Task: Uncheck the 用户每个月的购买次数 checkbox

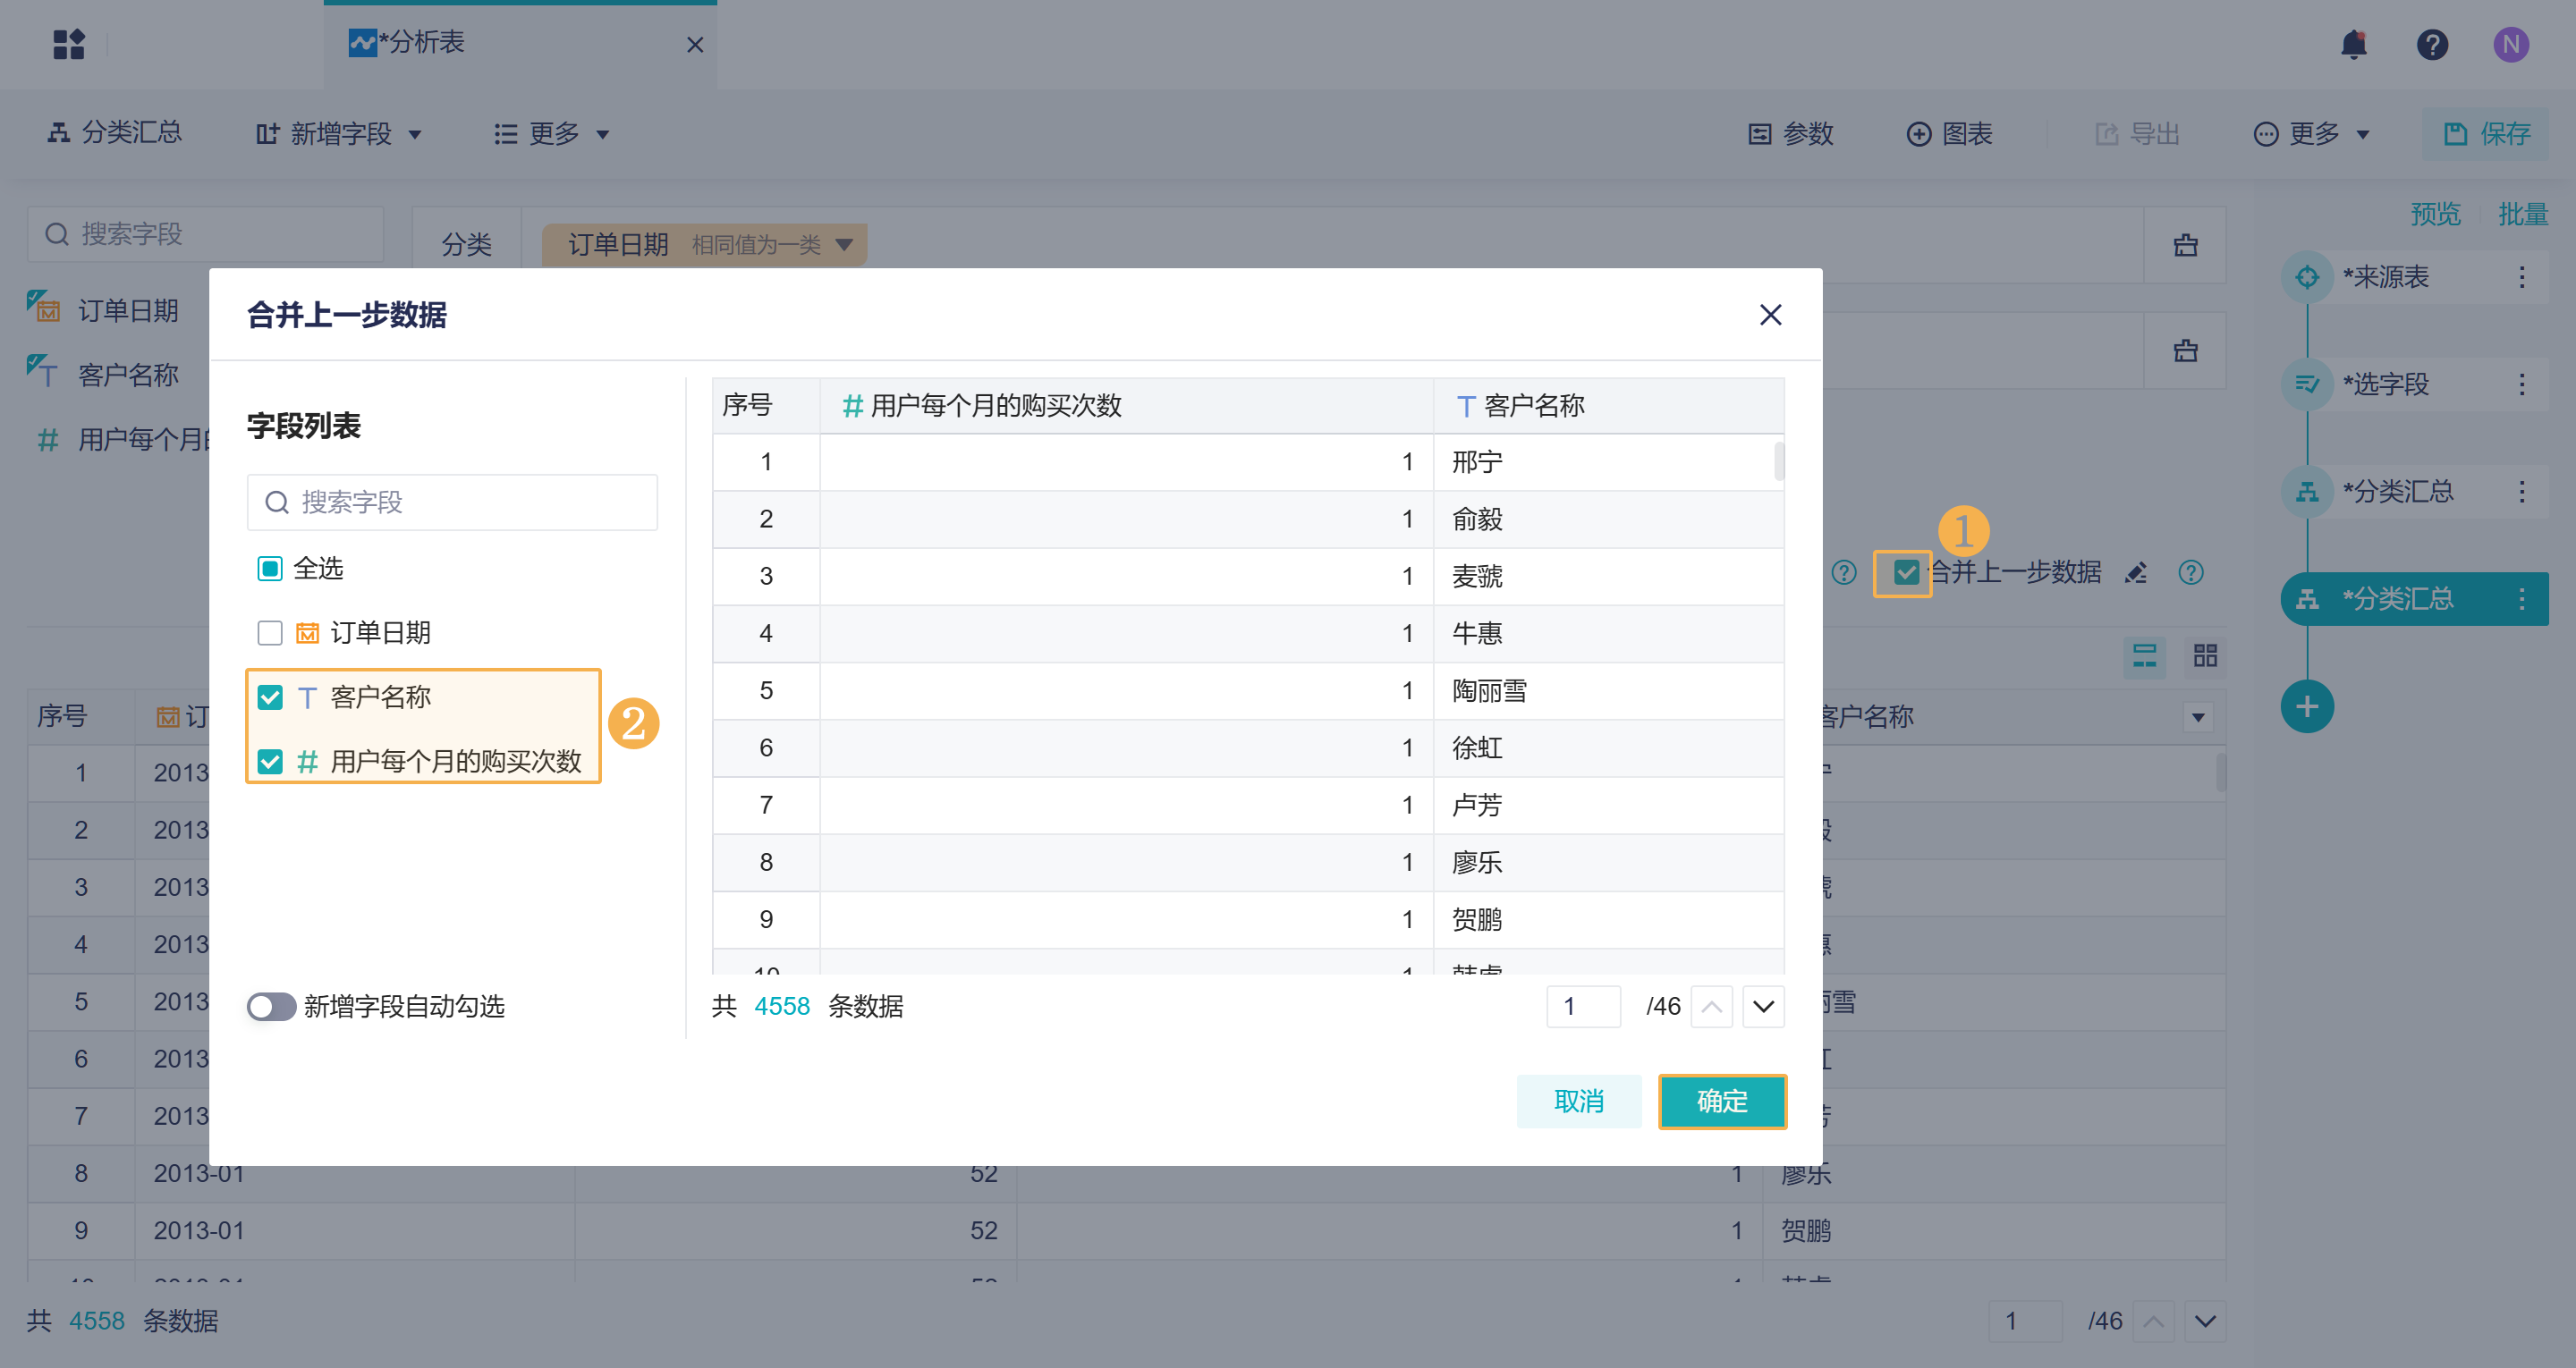Action: (270, 762)
